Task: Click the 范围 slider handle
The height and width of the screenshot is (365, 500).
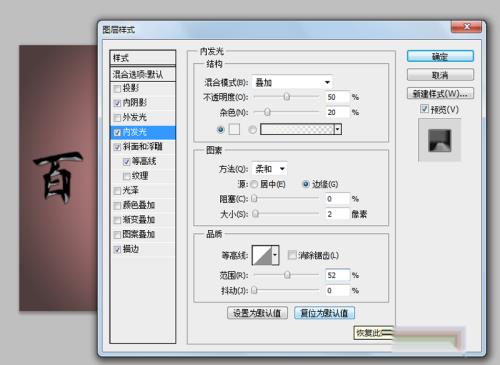Action: point(287,275)
